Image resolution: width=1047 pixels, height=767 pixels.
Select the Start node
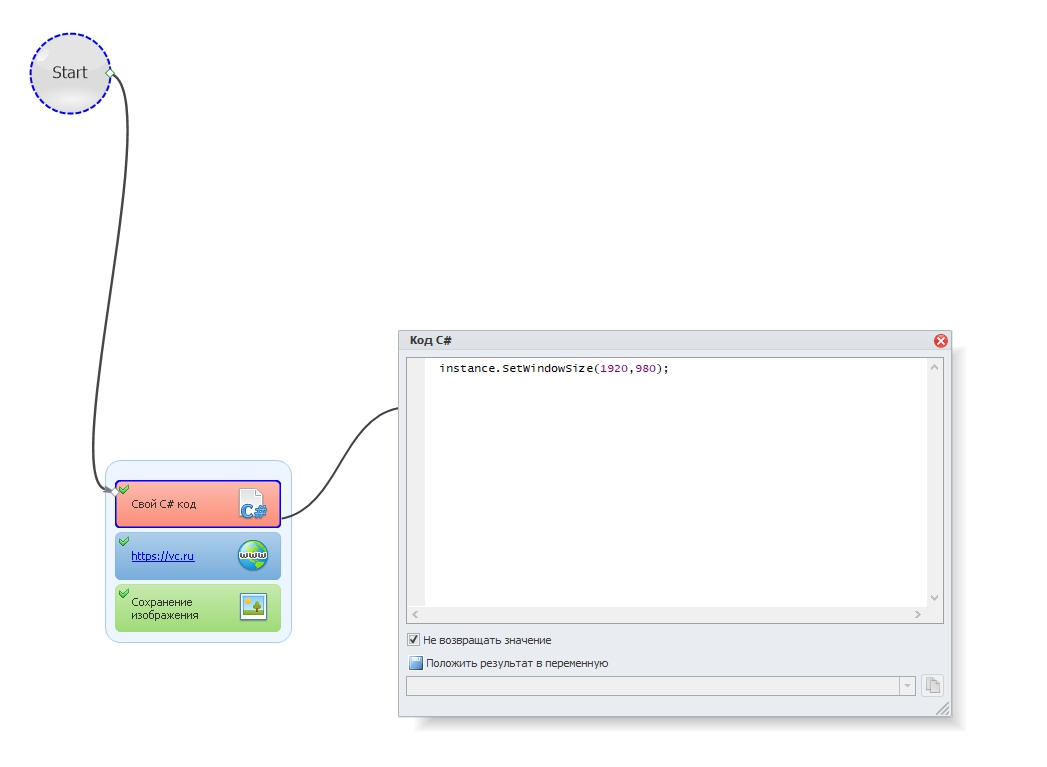click(x=70, y=73)
